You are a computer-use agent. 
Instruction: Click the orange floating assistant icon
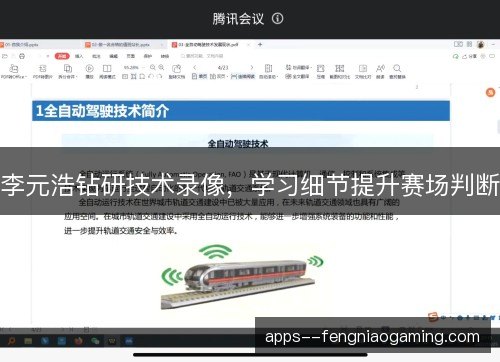point(490,92)
